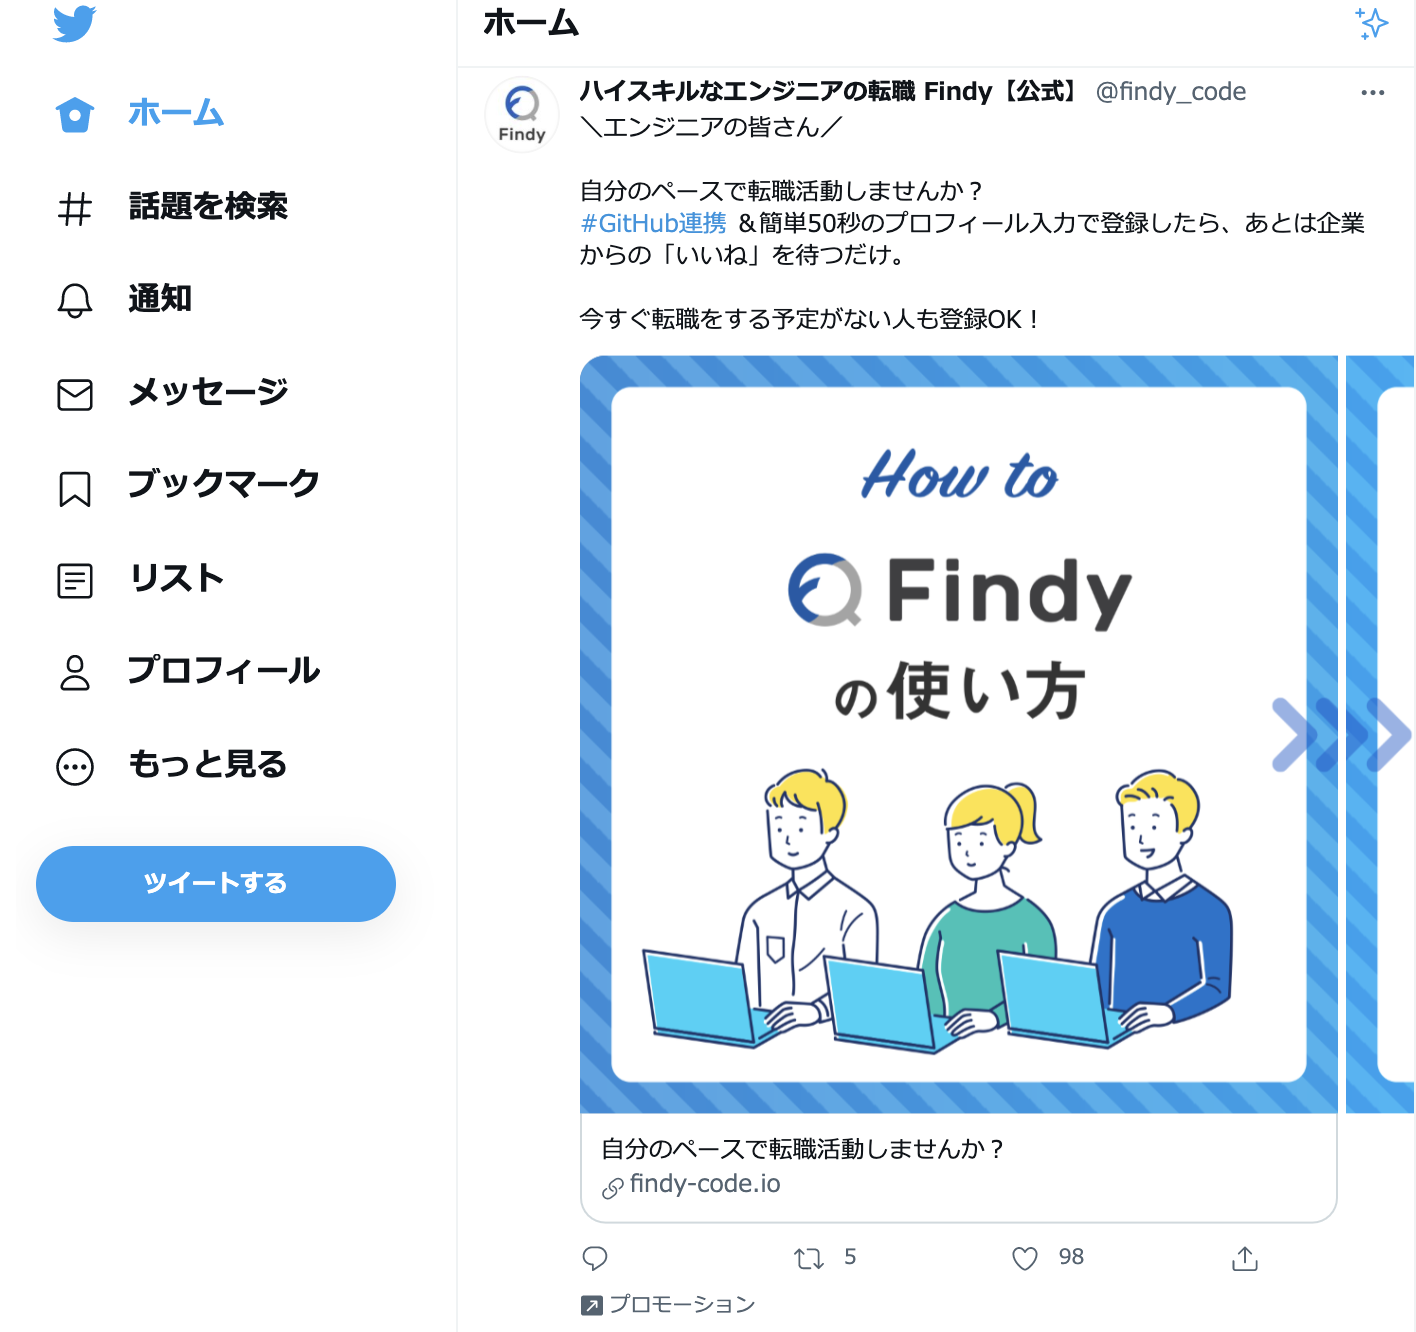Open the How to Findy carousel image

coord(959,734)
